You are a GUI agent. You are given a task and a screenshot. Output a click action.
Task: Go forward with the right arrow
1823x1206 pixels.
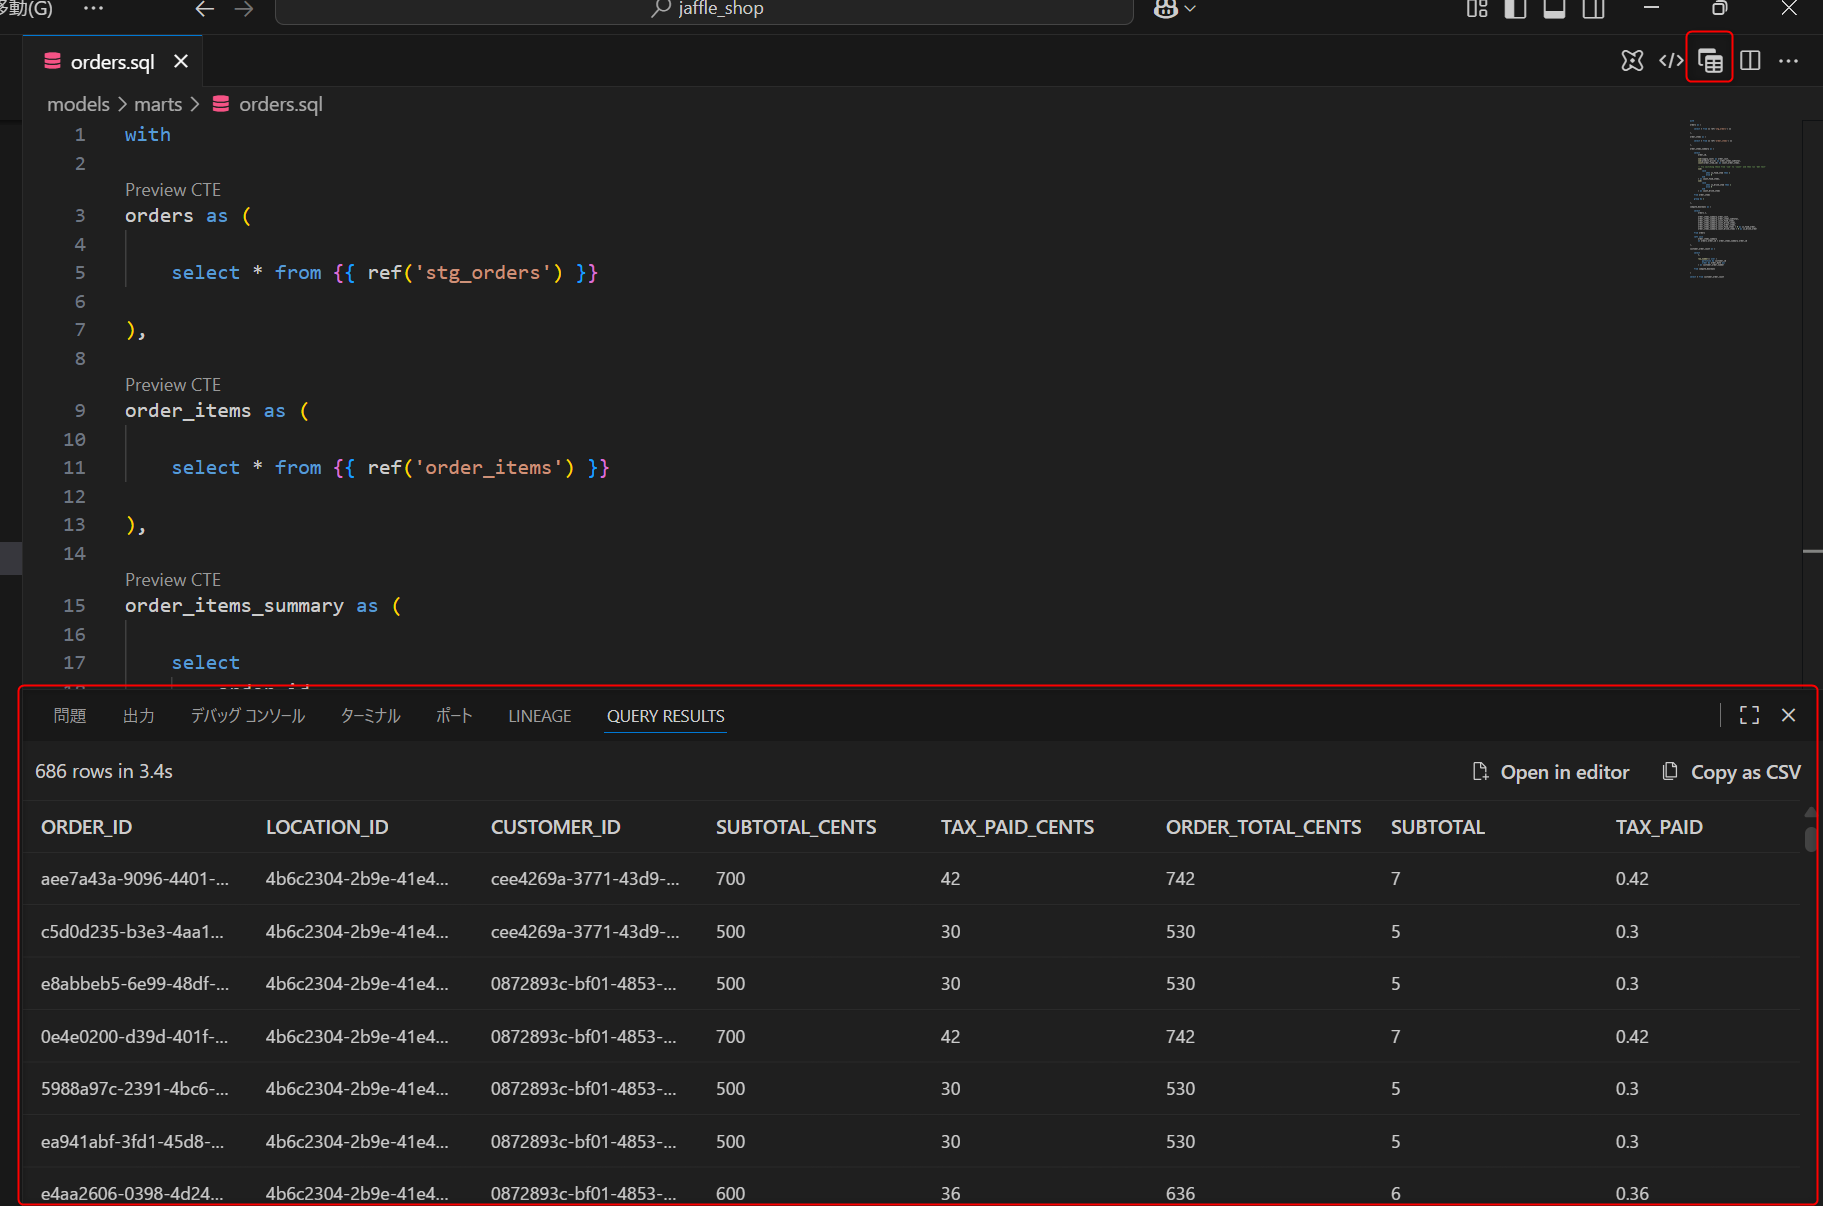coord(243,9)
